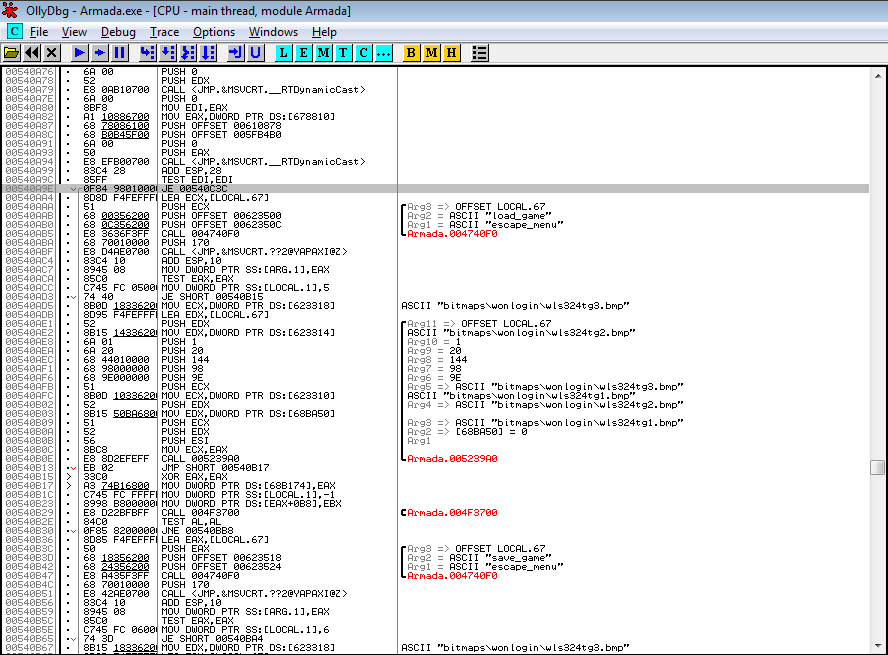Click the vertical scrollbar thumb

878,467
